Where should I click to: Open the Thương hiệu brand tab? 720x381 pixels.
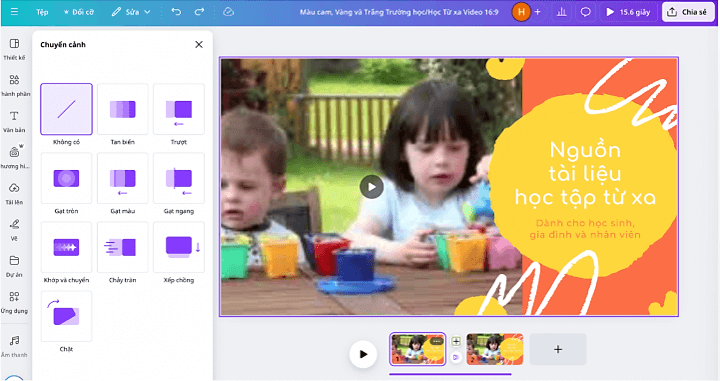(14, 157)
